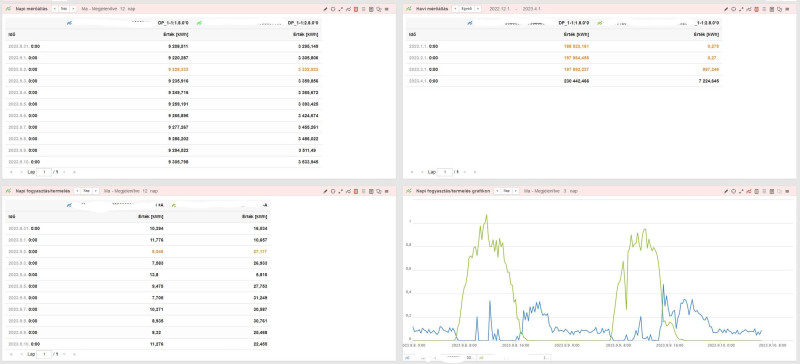The width and height of the screenshot is (800, 364).
Task: Open the period unit dropdown in Napi mérőállás
Action: [x=64, y=9]
